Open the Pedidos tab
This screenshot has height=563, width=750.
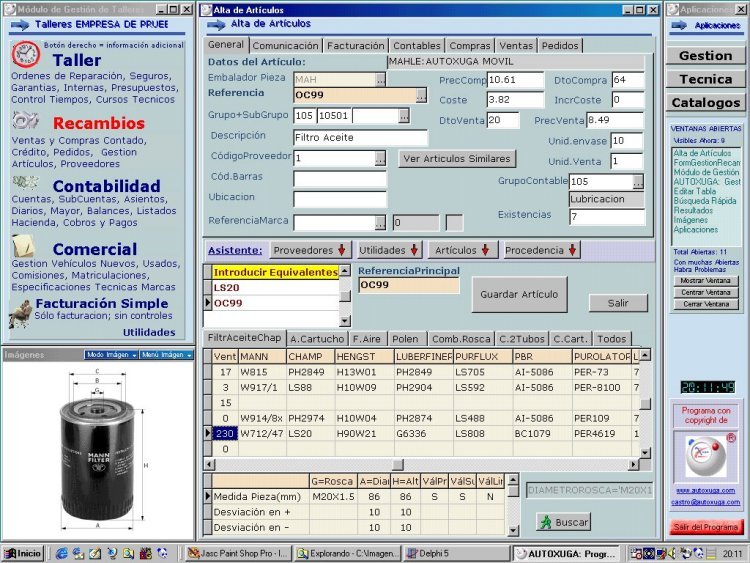point(560,45)
